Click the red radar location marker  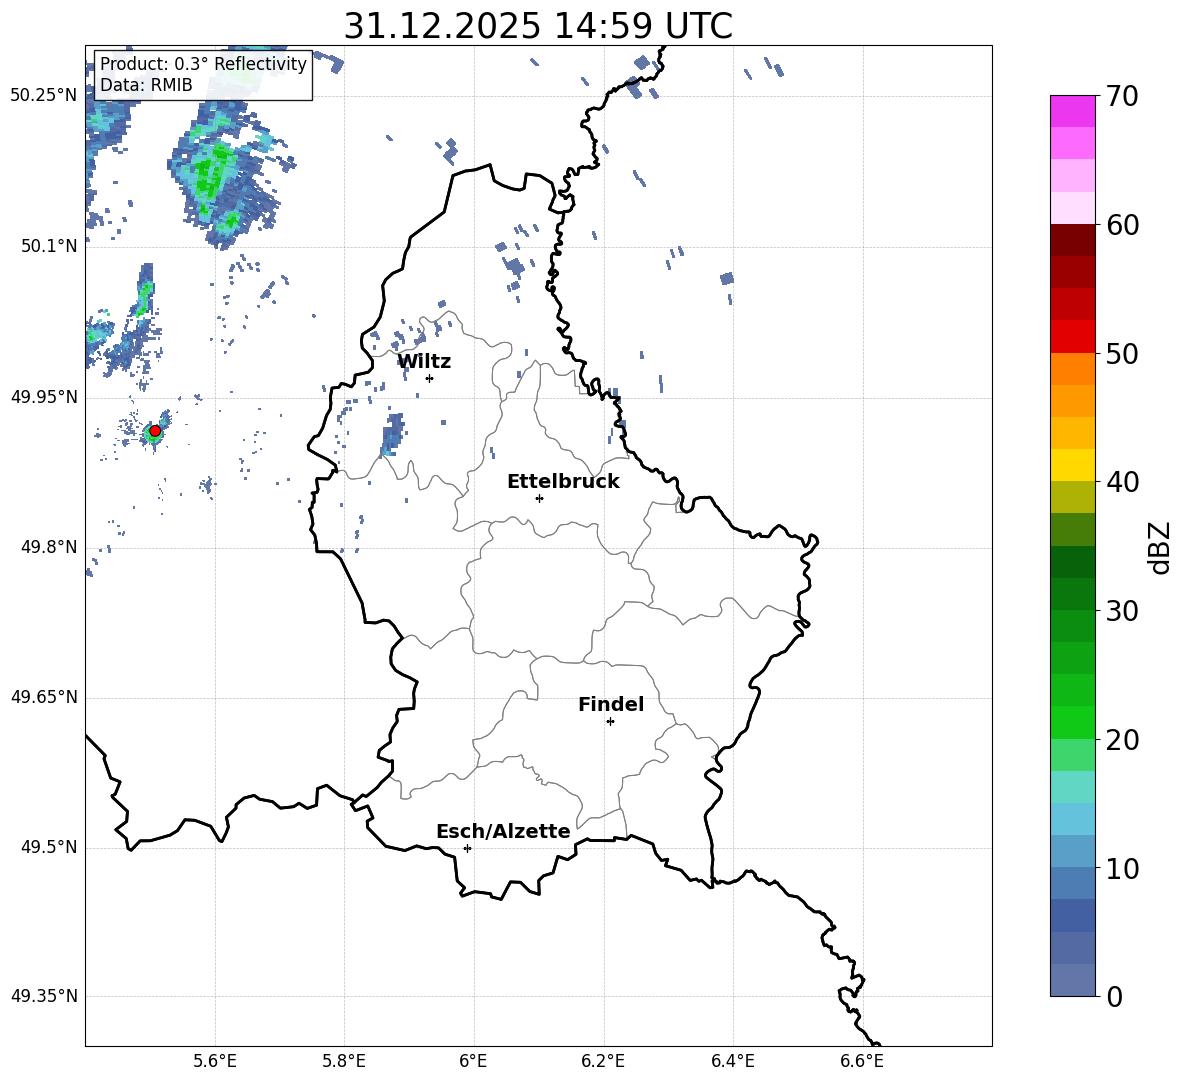[155, 430]
